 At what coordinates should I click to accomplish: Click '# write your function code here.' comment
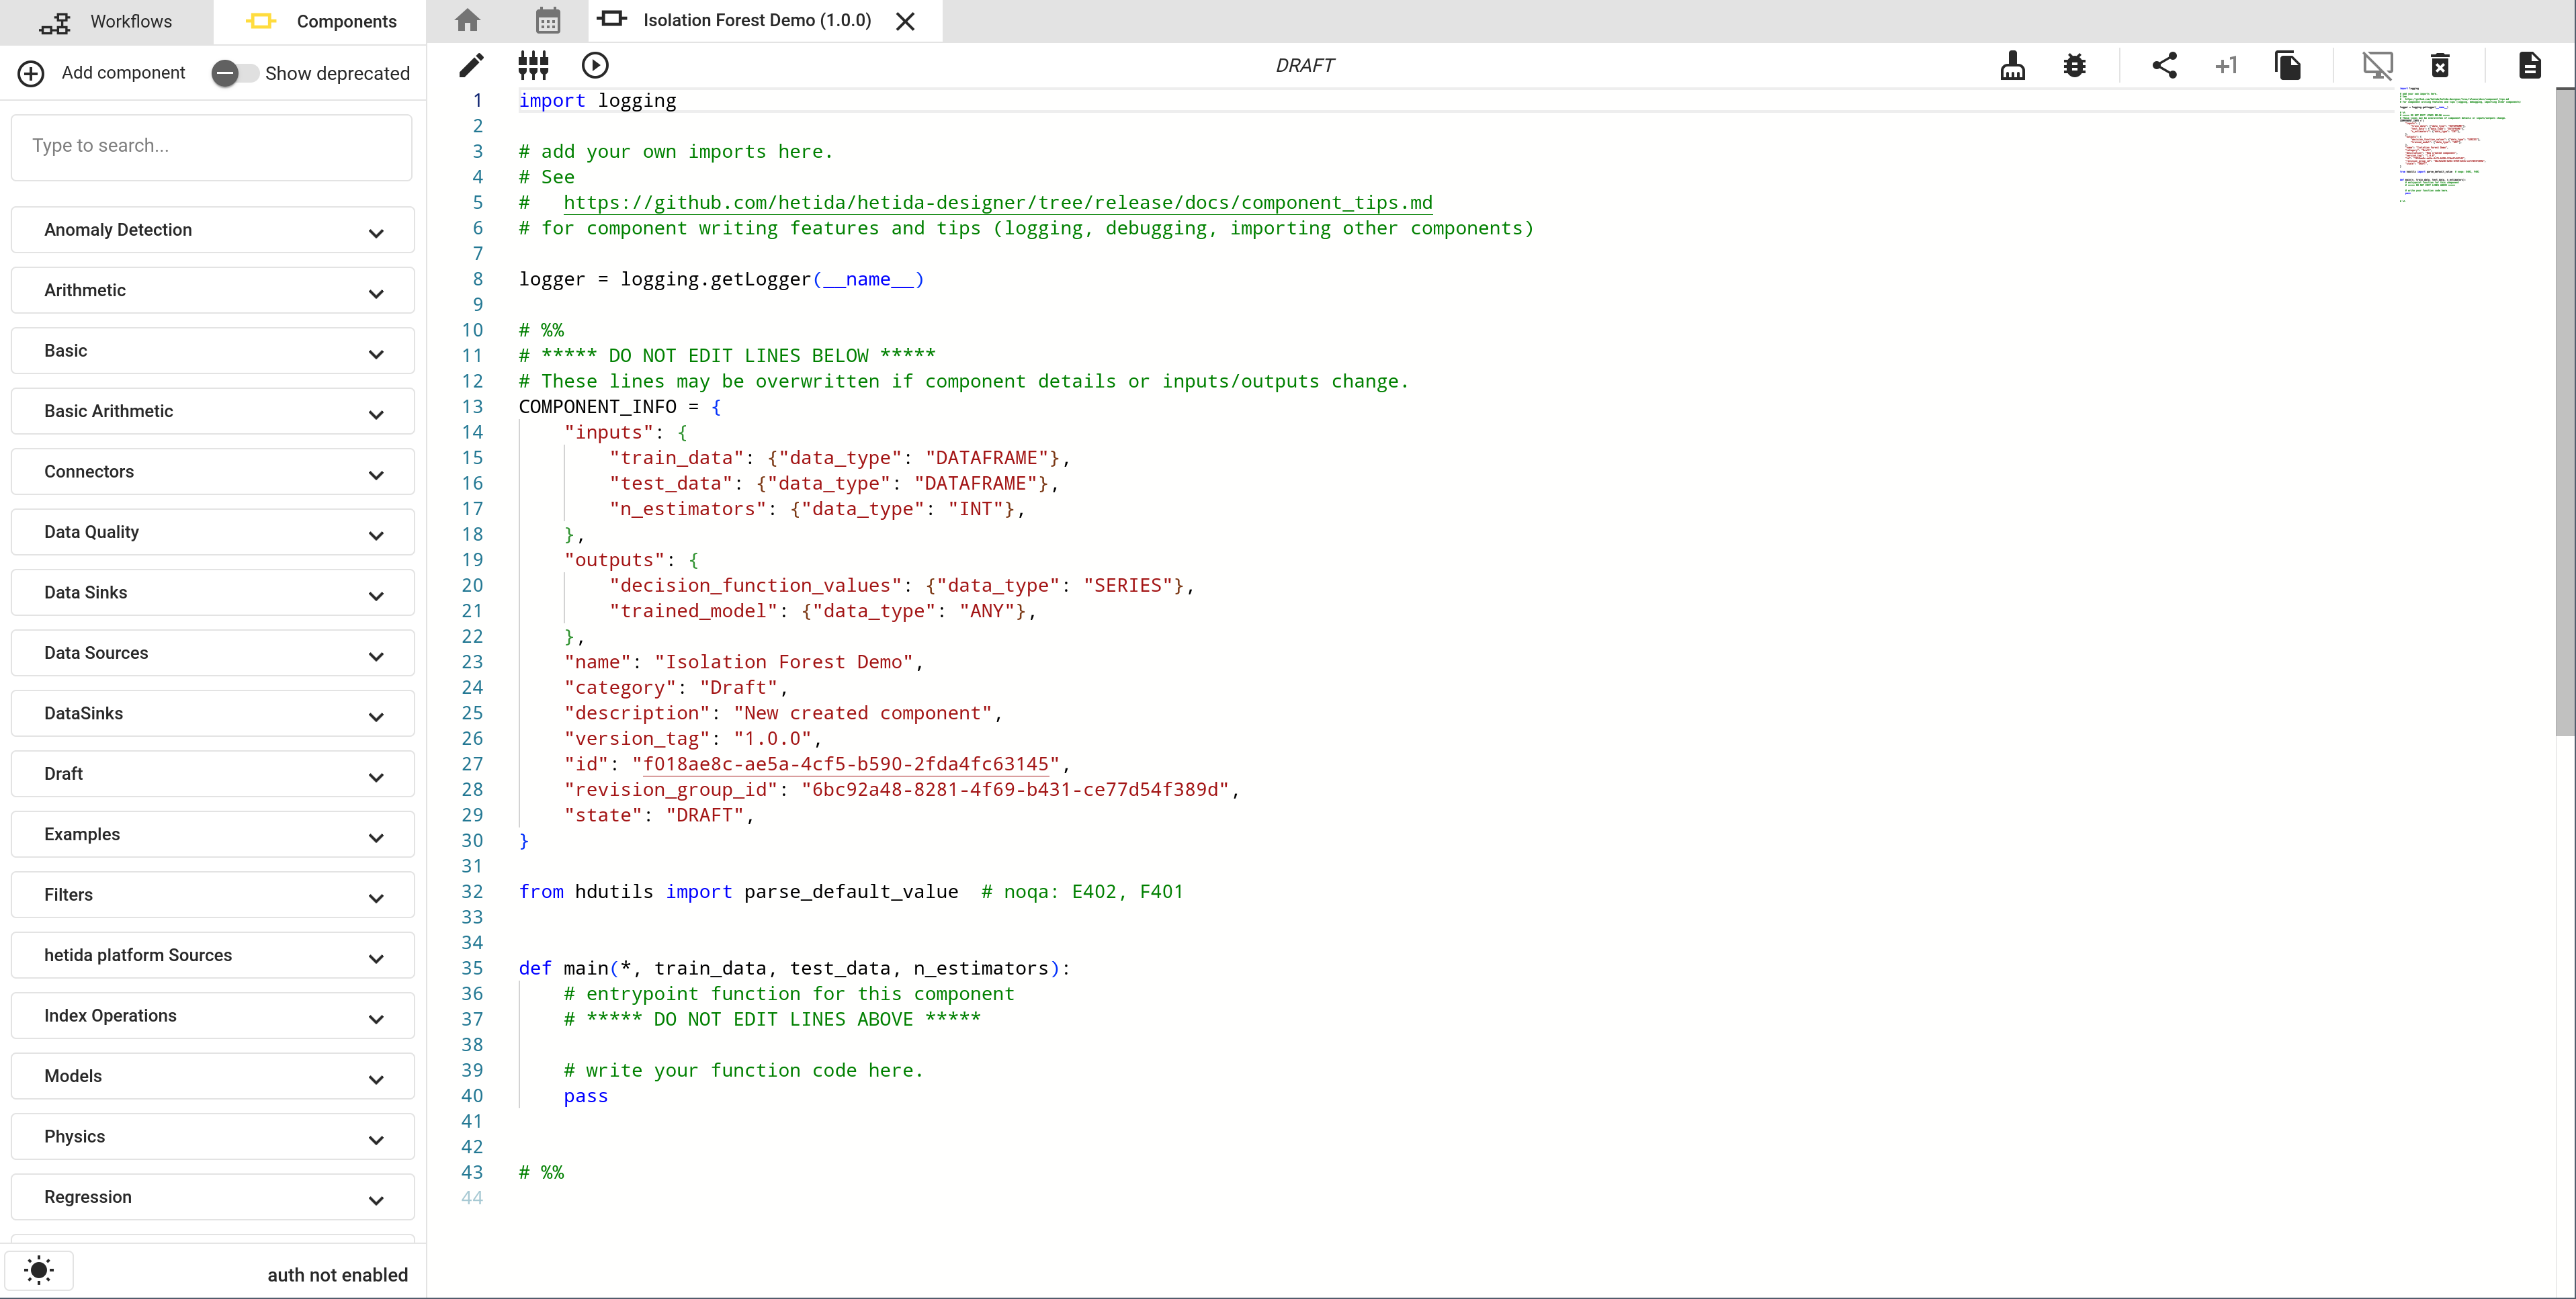coord(743,1071)
